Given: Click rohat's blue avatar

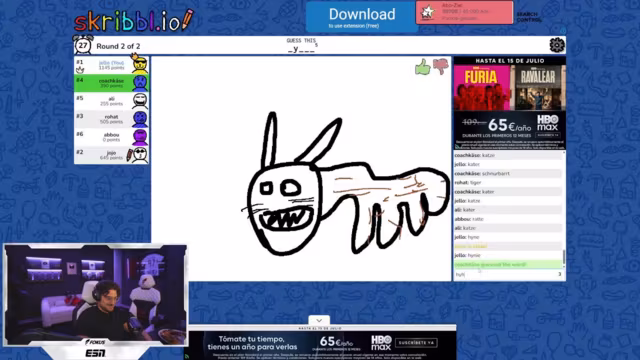Looking at the screenshot, I should [x=140, y=119].
